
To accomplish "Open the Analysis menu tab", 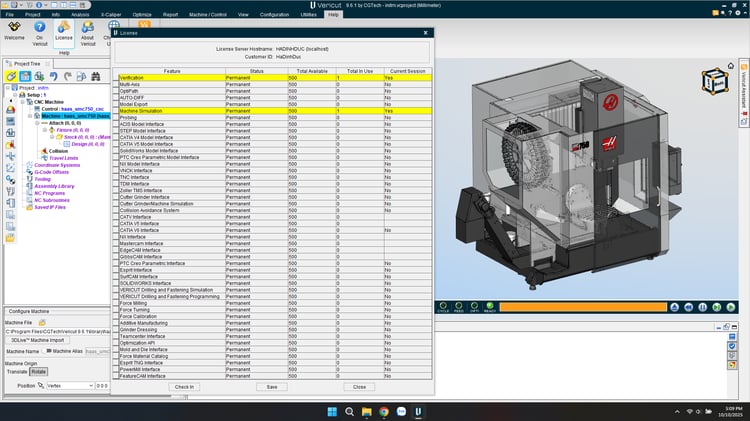I will coord(80,15).
